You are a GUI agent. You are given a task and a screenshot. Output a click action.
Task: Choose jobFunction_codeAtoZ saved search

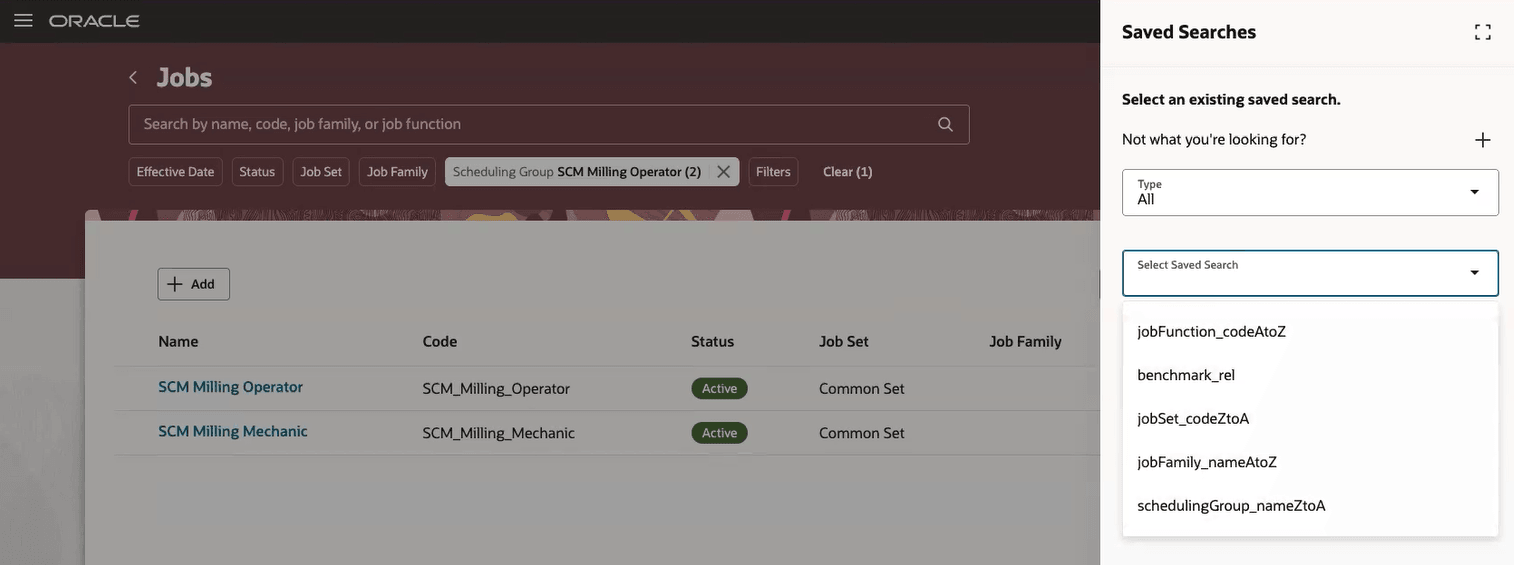click(1211, 331)
